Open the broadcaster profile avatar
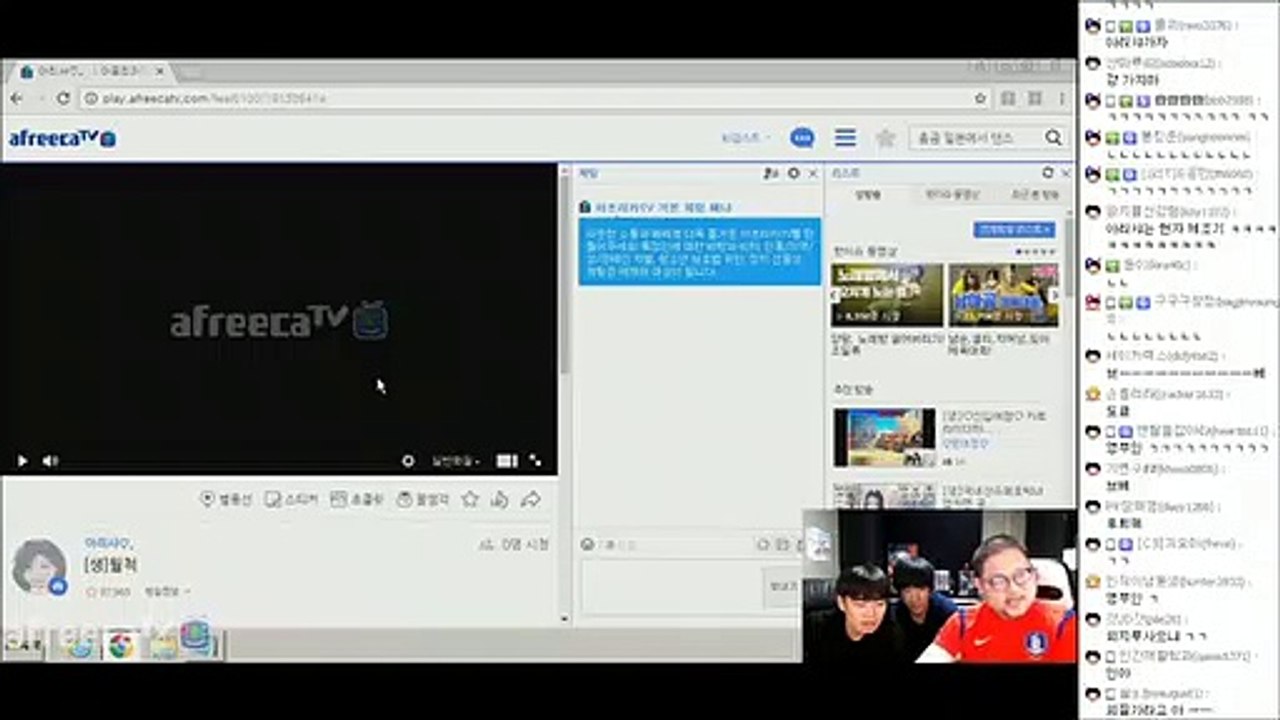 40,566
